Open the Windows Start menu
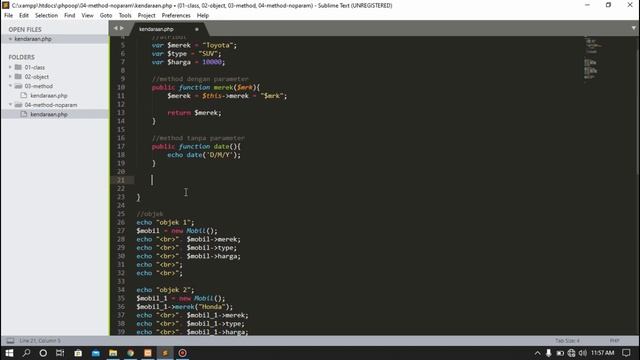The width and height of the screenshot is (640, 360). click(x=9, y=353)
